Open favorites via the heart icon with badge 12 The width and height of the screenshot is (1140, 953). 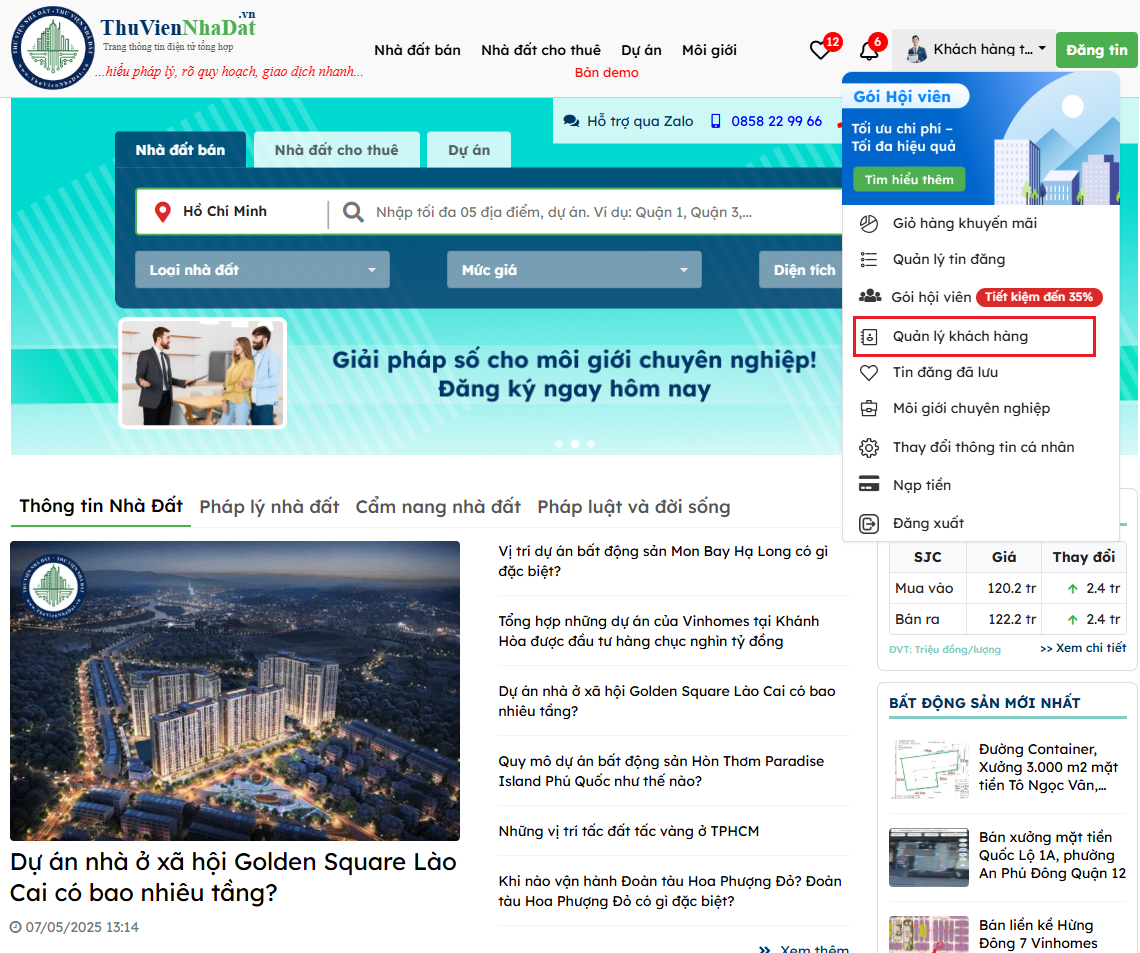(x=820, y=48)
